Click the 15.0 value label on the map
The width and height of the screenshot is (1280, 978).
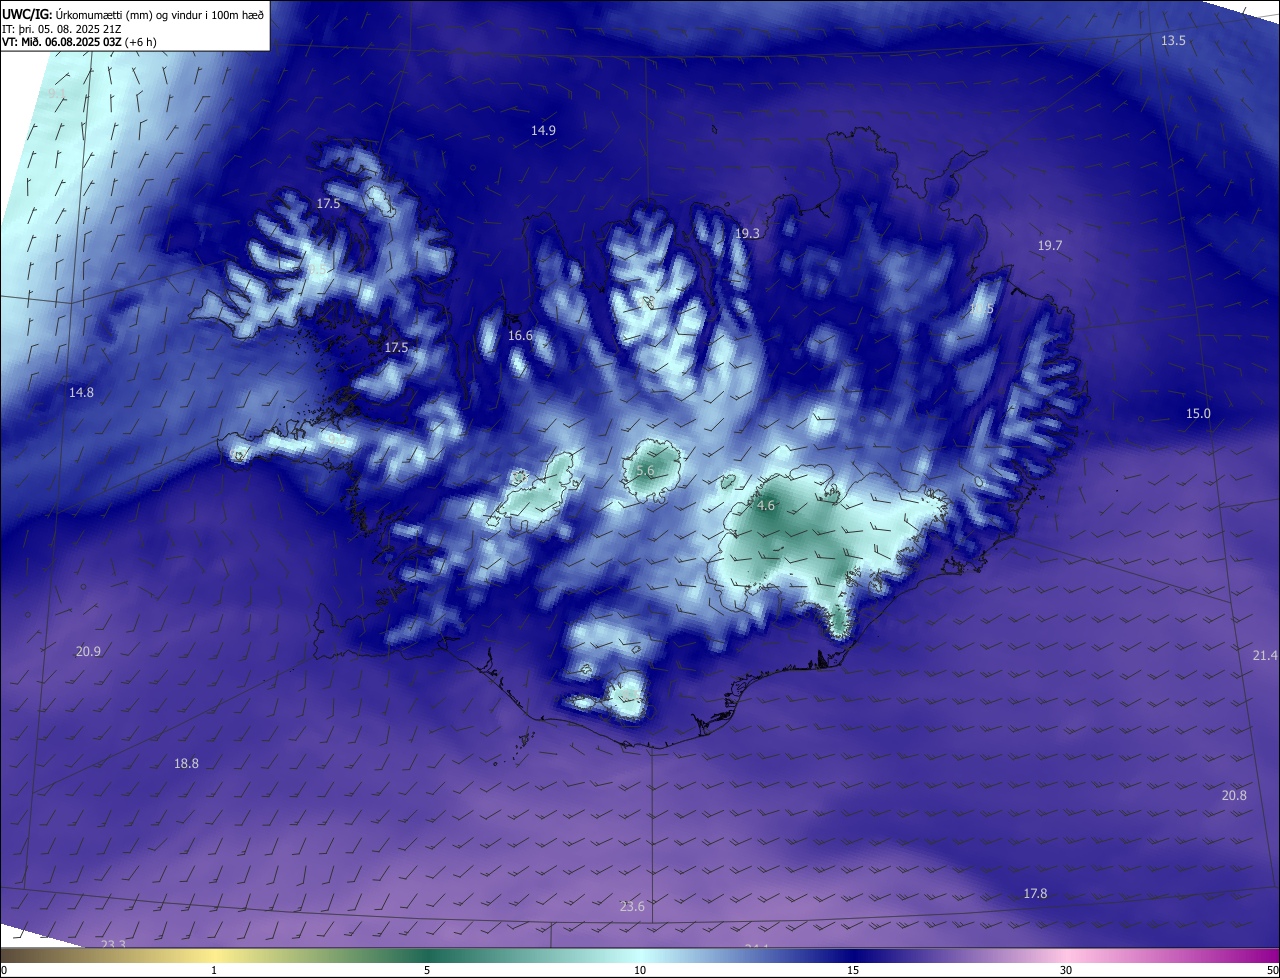tap(1198, 414)
